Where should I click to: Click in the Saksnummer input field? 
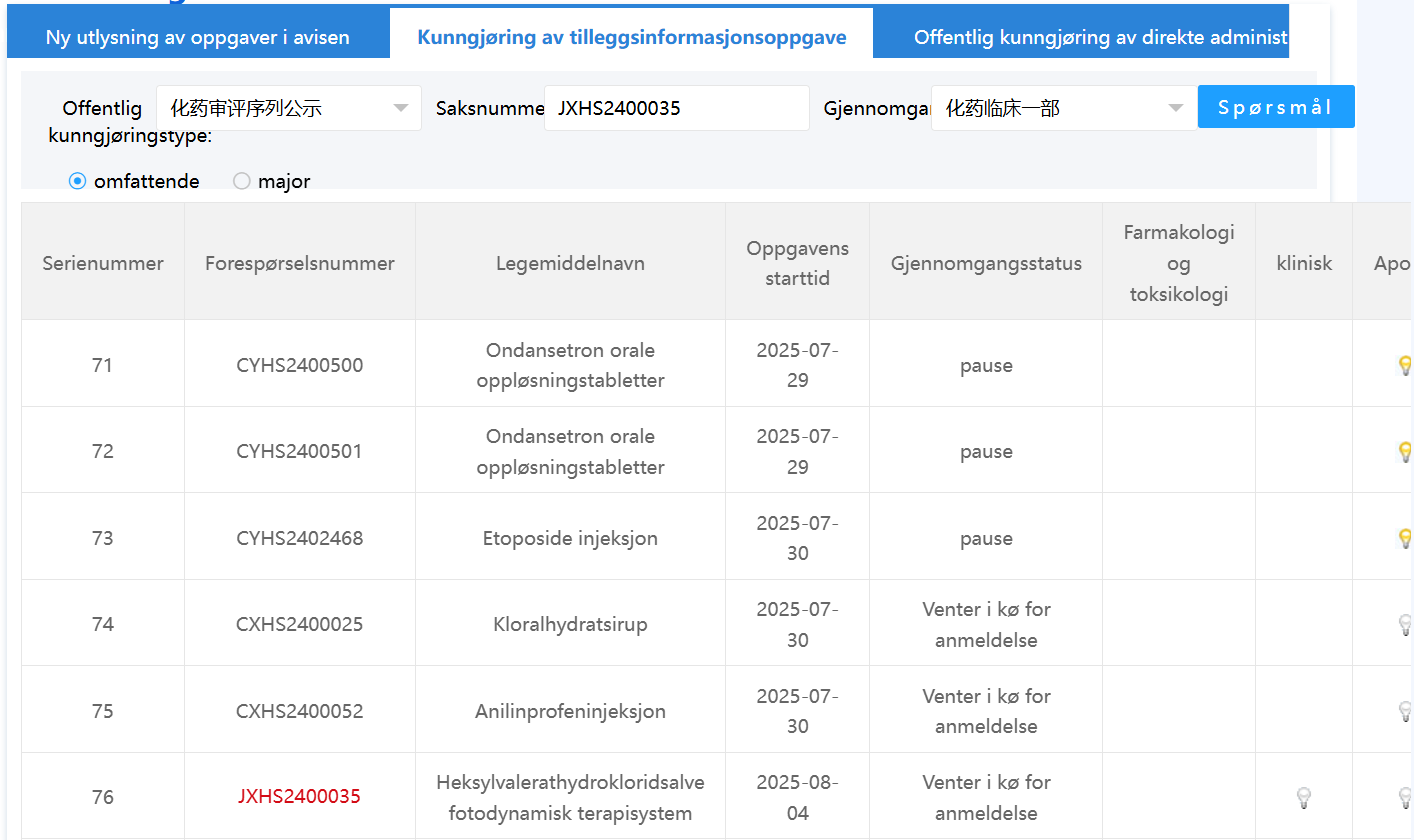click(x=676, y=108)
